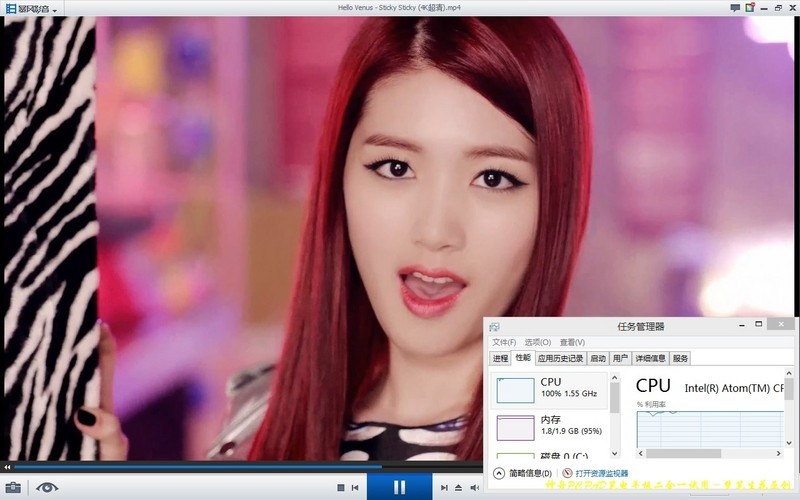Click the rewind arrows on progress bar
This screenshot has width=800, height=500.
coord(7,467)
